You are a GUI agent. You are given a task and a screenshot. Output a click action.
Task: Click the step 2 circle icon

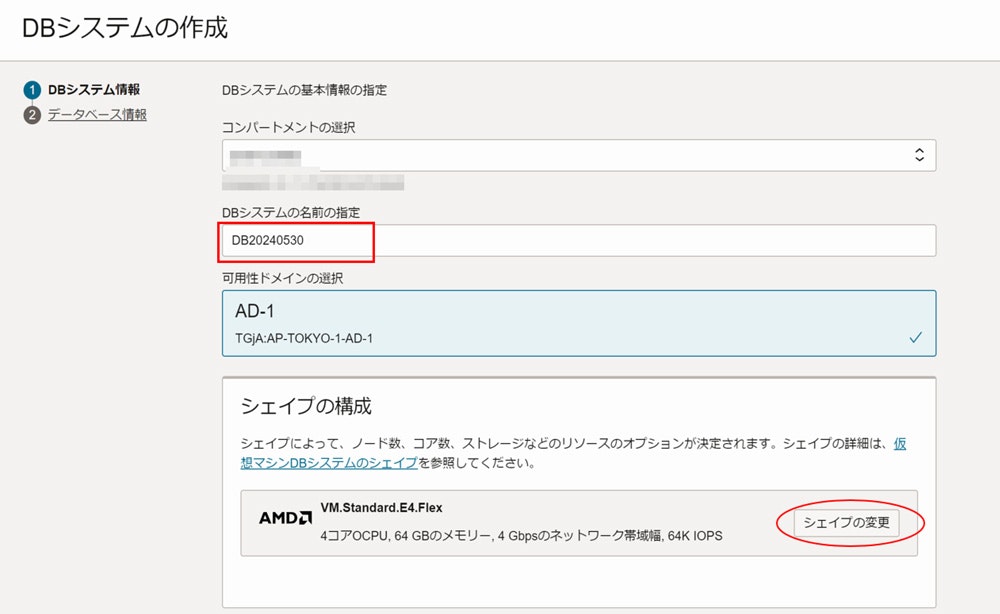tap(32, 115)
